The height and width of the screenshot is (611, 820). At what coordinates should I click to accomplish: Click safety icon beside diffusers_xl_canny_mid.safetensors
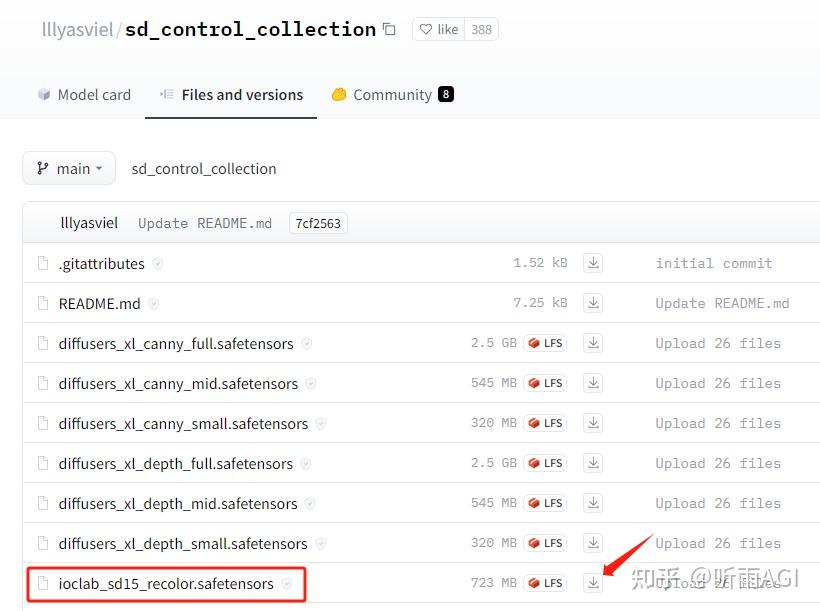point(311,383)
